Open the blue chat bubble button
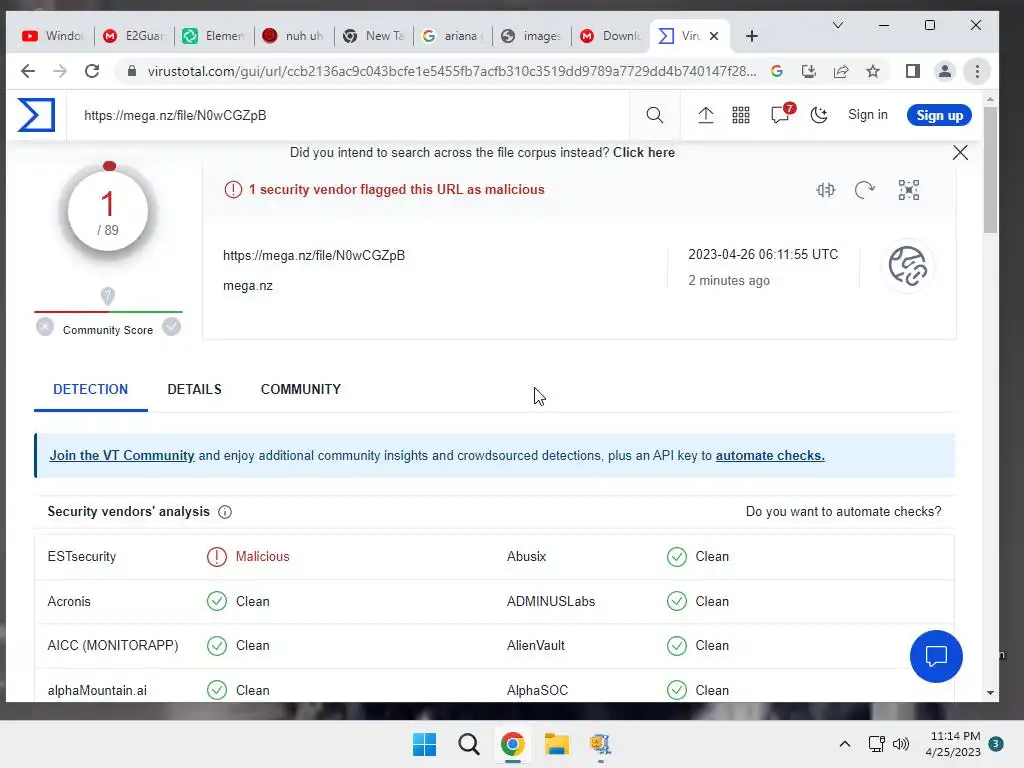The width and height of the screenshot is (1024, 768). pyautogui.click(x=936, y=656)
